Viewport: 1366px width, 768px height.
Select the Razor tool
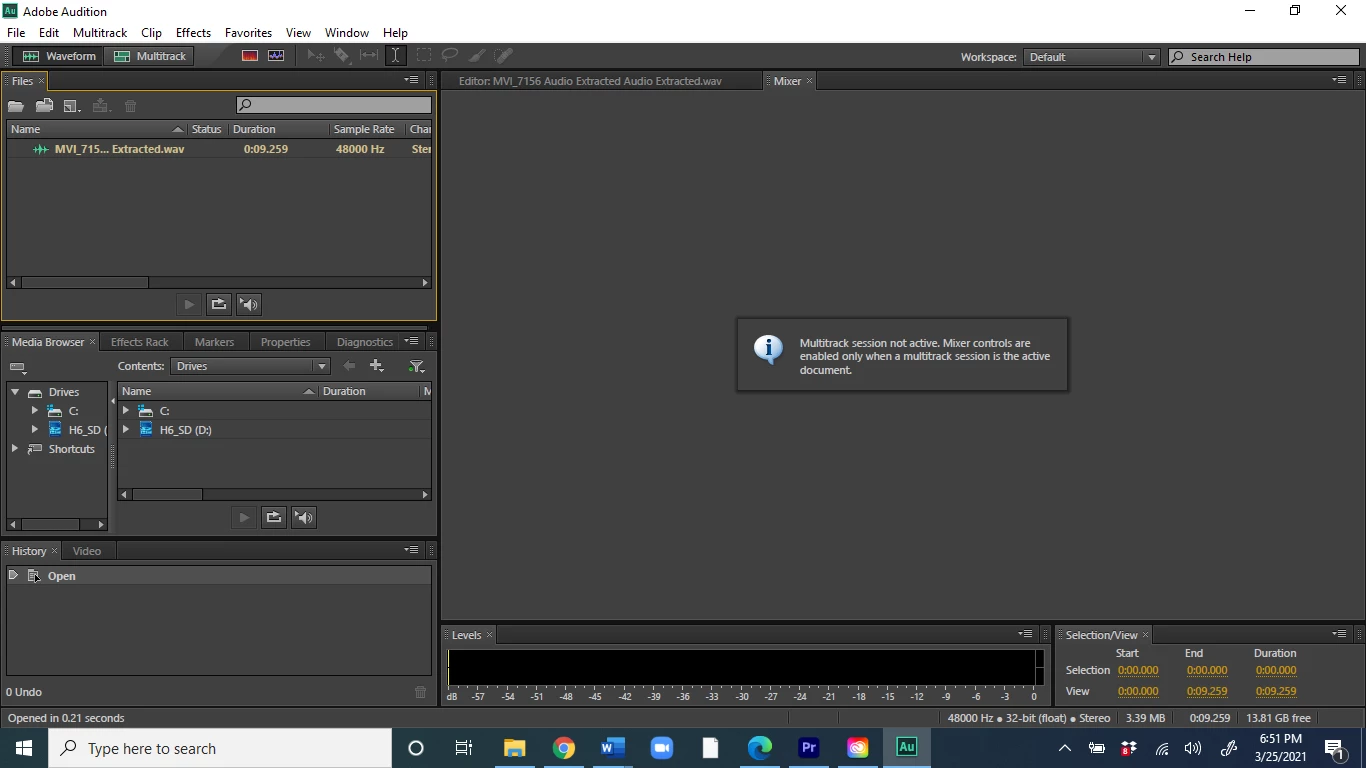(x=342, y=56)
